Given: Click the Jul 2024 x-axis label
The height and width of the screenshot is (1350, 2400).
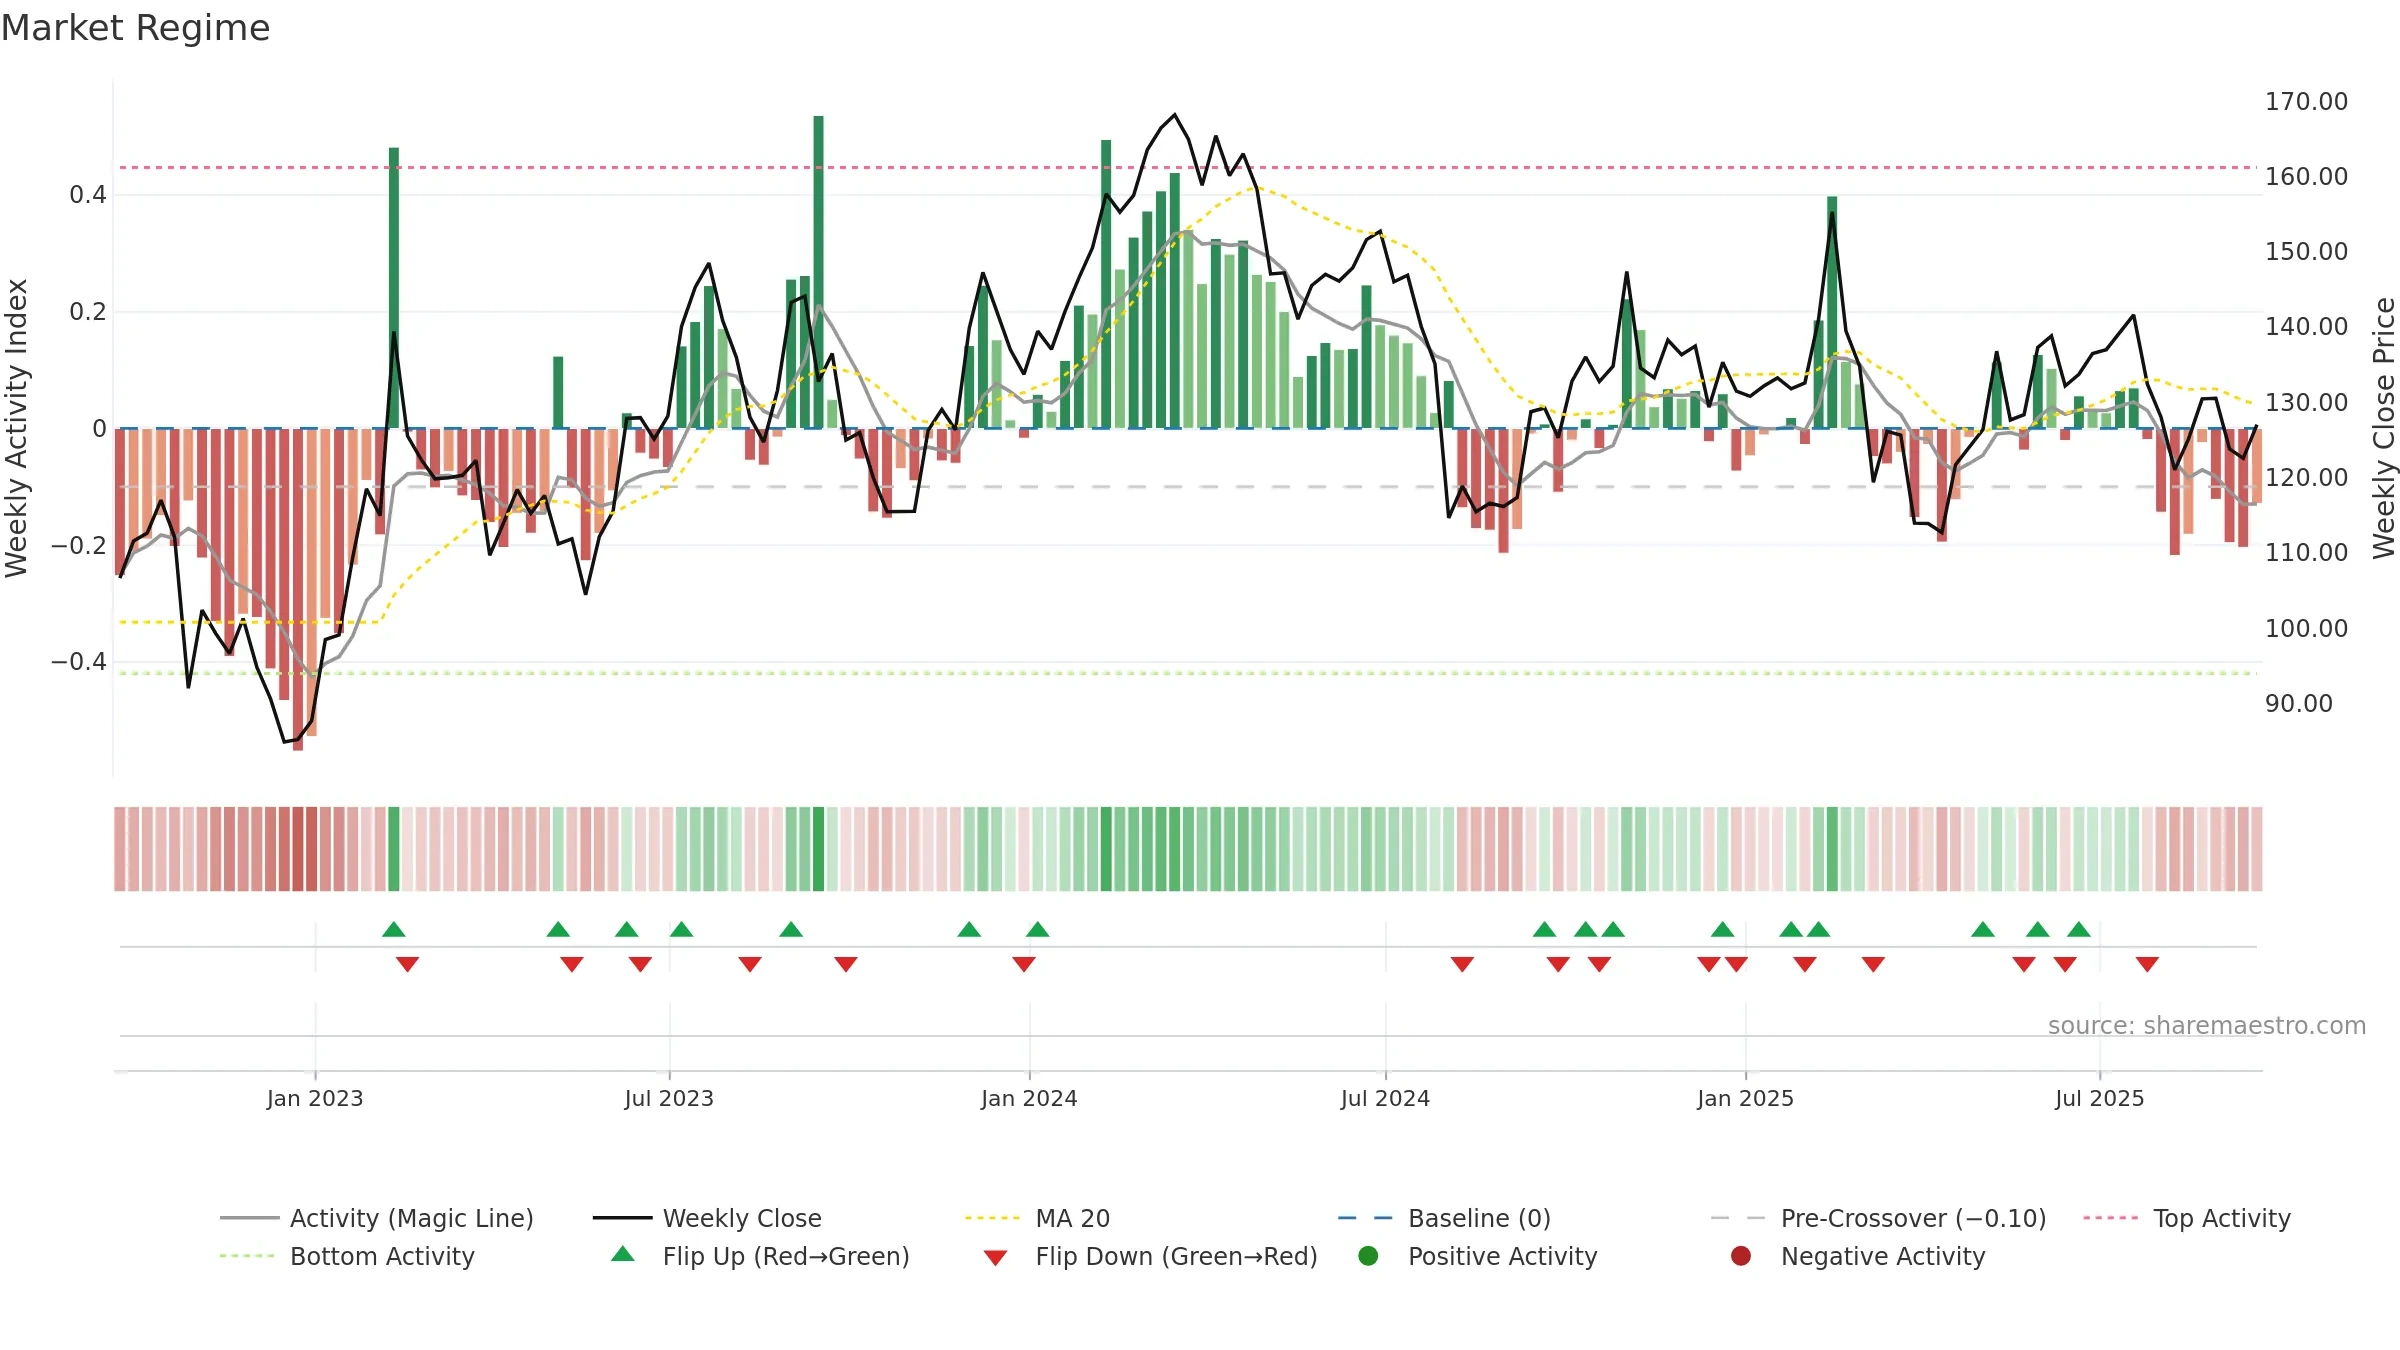Looking at the screenshot, I should coord(1385,1098).
